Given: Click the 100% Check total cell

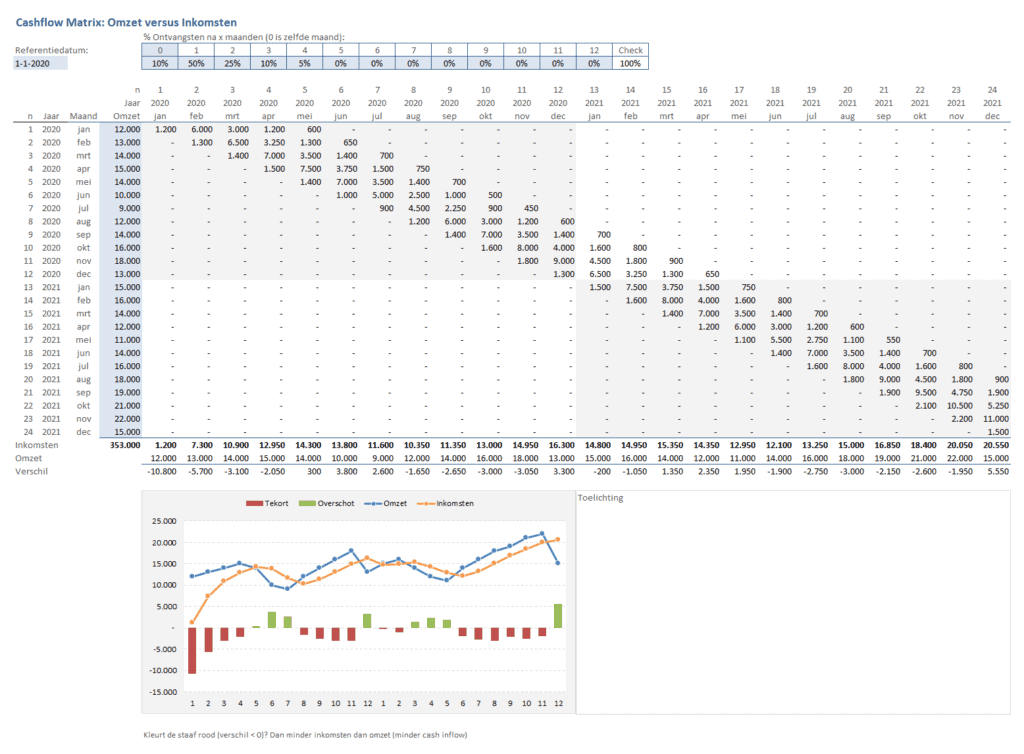Looking at the screenshot, I should tap(630, 63).
